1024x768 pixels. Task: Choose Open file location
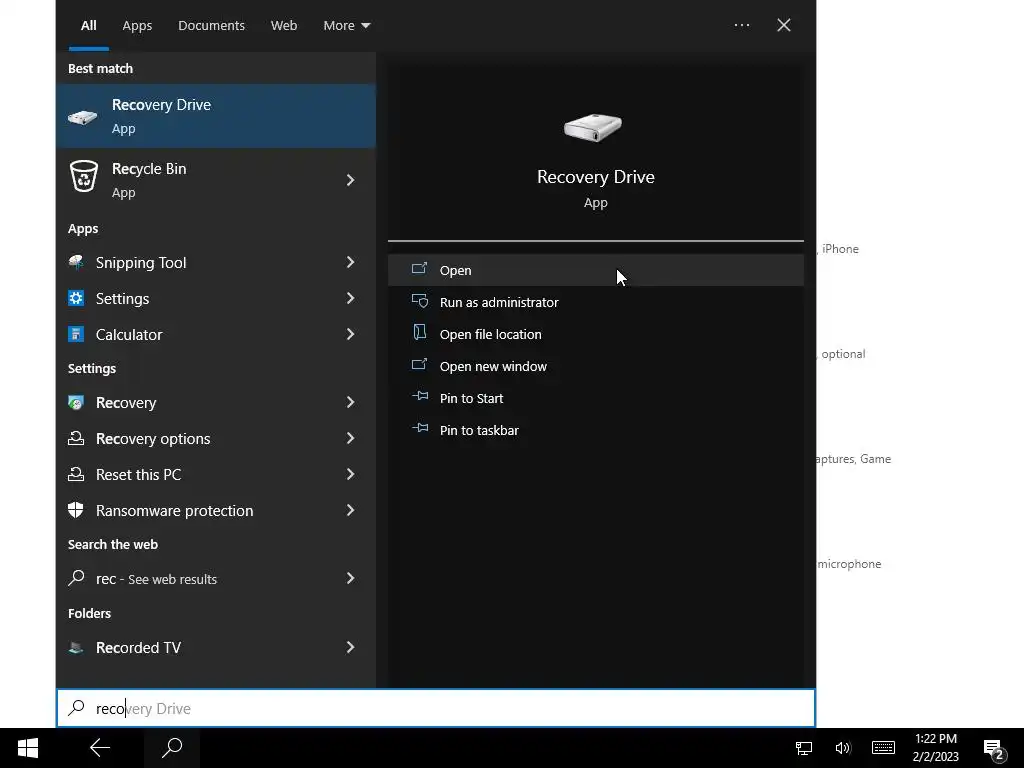coord(596,334)
